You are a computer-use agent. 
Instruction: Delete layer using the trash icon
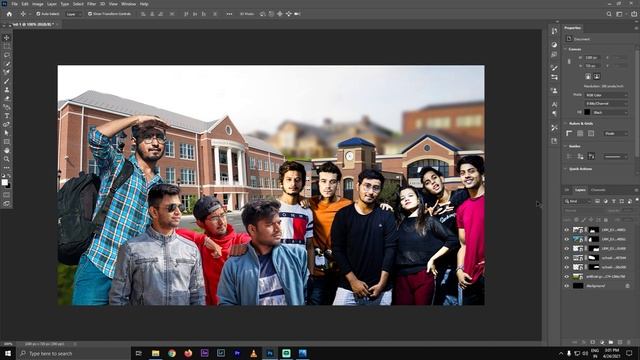(629, 342)
